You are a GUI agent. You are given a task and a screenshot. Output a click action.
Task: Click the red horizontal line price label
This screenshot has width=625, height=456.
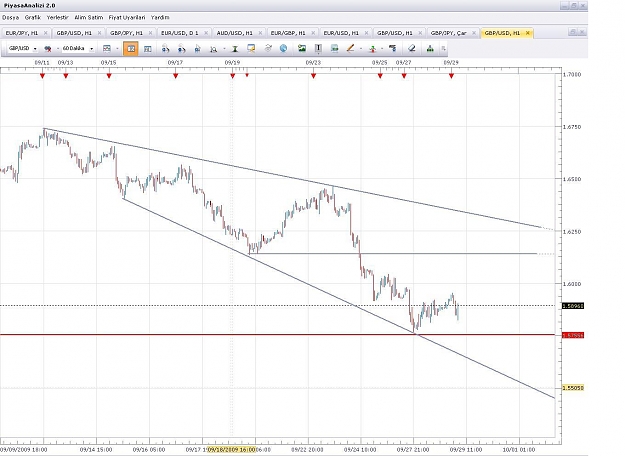point(573,335)
